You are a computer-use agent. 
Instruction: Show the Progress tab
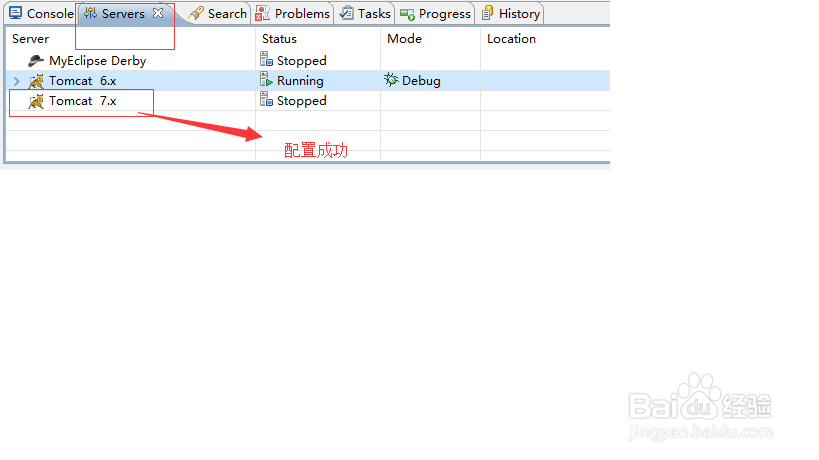(x=435, y=14)
